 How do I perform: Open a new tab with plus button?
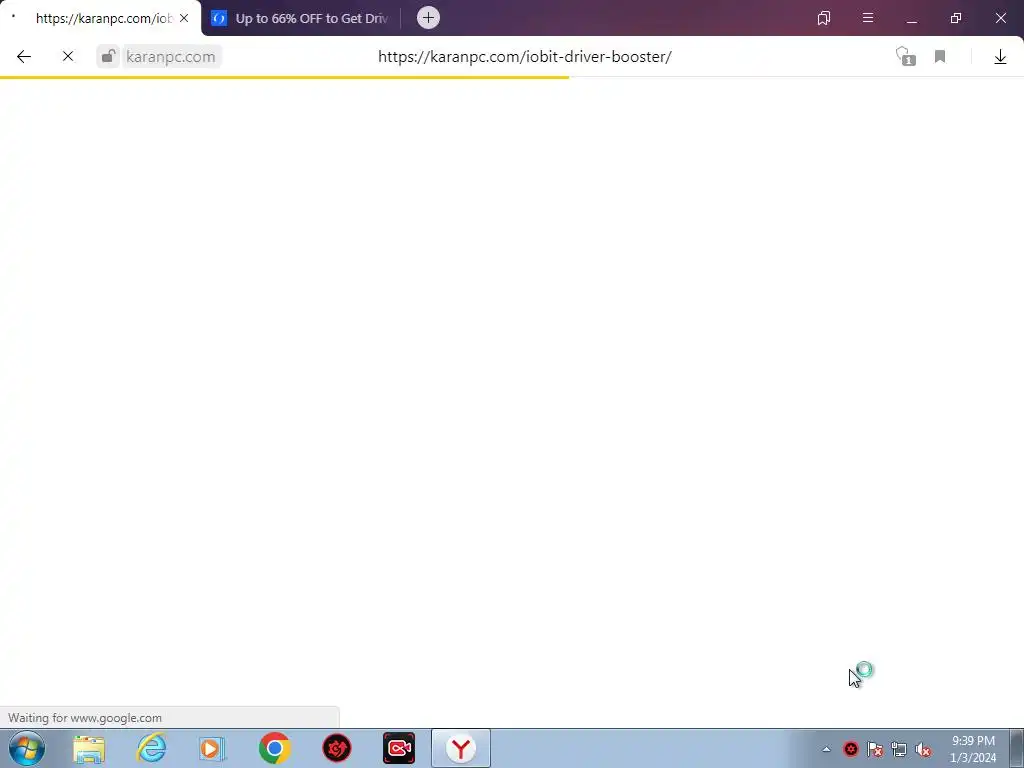[x=428, y=18]
